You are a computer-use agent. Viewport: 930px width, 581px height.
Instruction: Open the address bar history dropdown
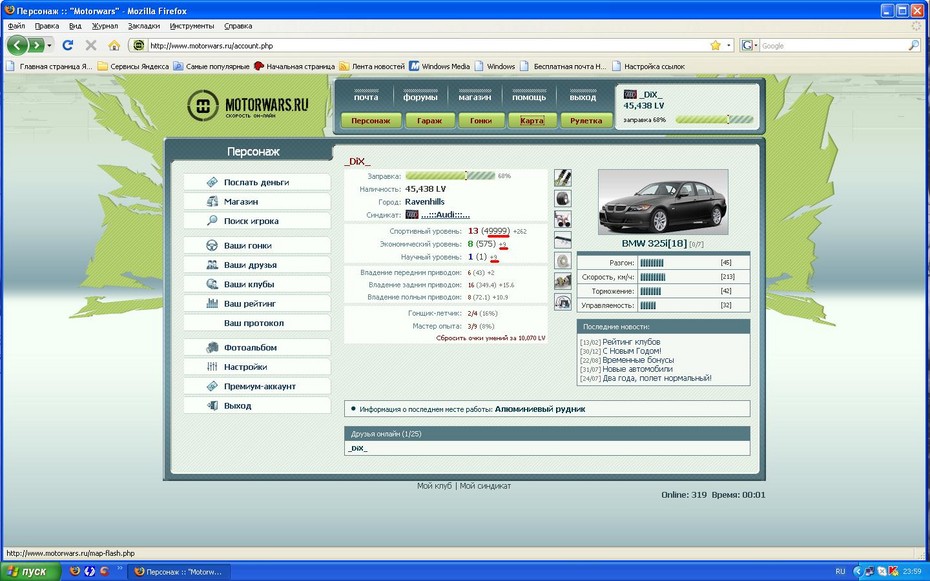pos(728,45)
